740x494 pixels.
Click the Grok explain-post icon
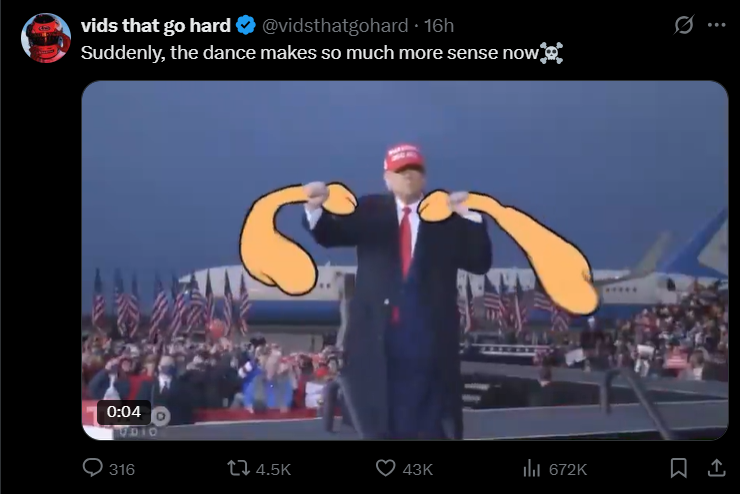[684, 25]
